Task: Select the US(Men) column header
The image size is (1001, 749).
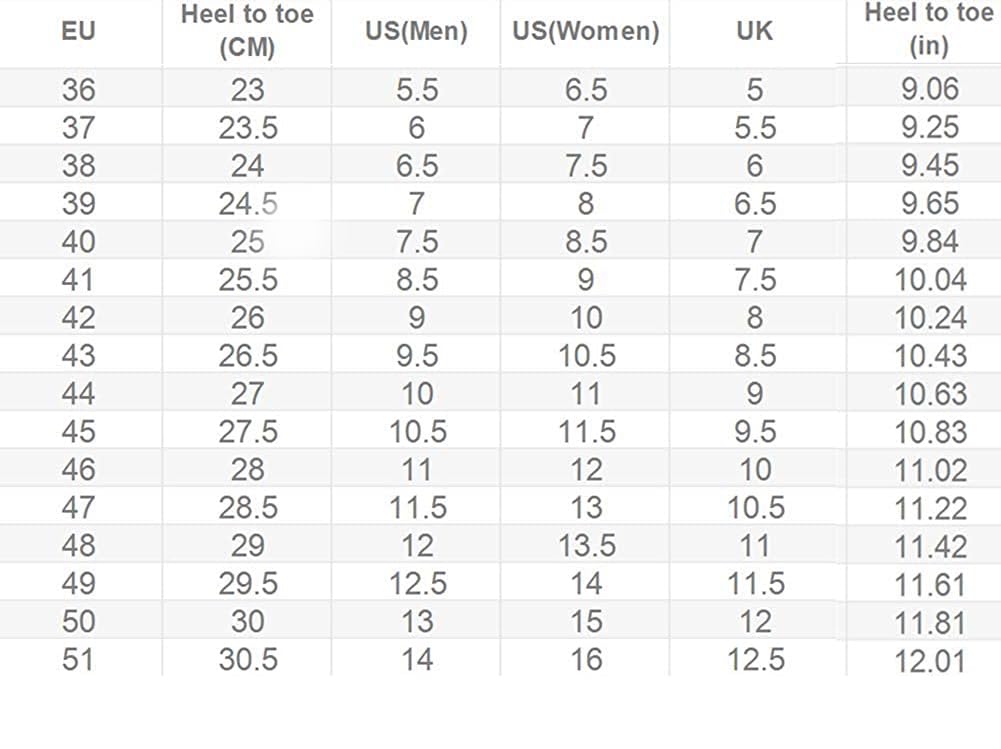Action: tap(416, 31)
